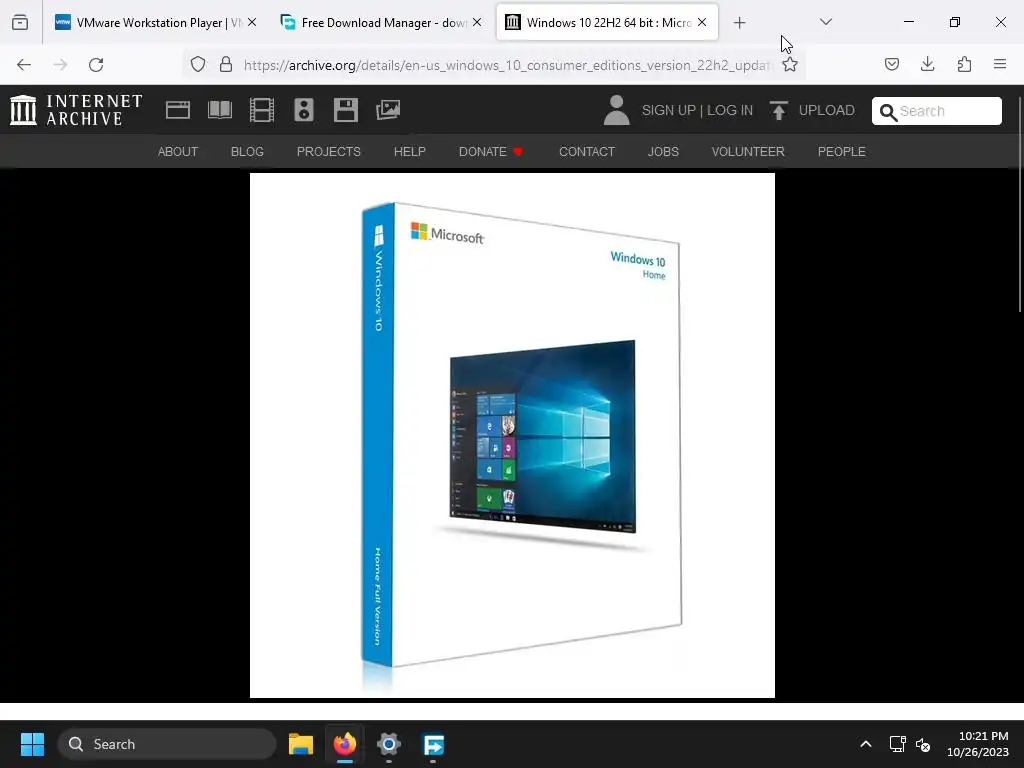Screen dimensions: 1024x768
Task: Click the magnifier icon in the Archive search box
Action: coord(888,112)
